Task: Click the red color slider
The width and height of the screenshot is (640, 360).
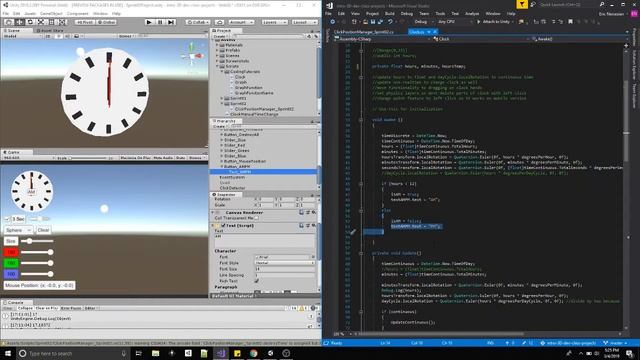Action: 37,252
